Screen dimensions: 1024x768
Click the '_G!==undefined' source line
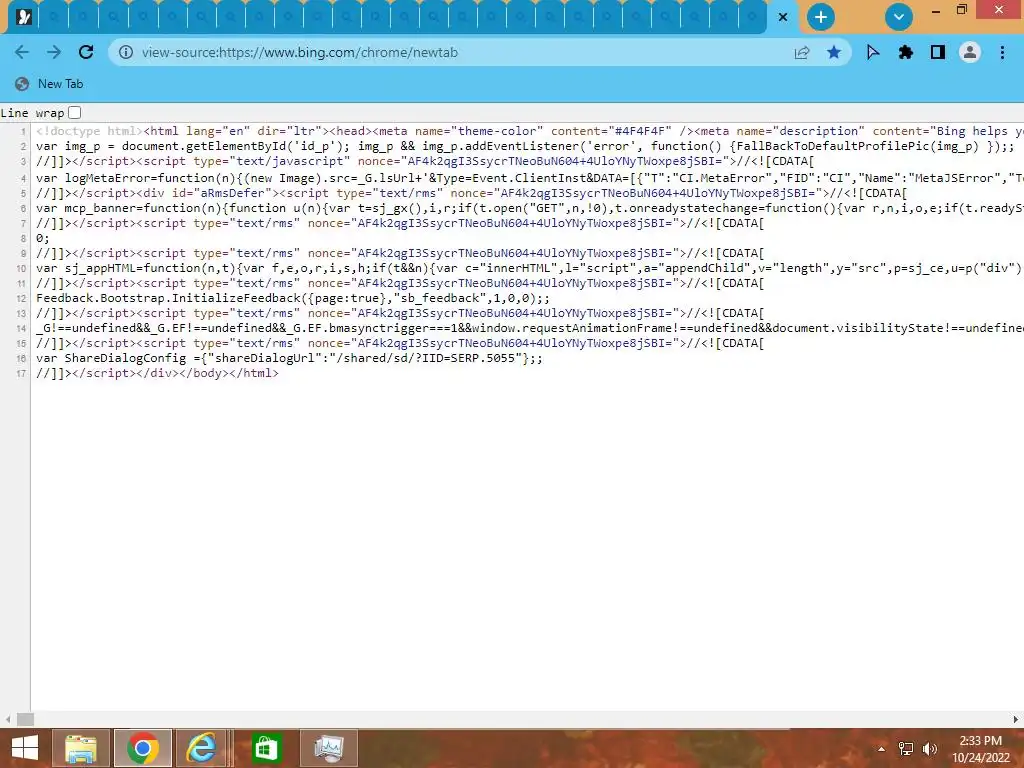click(530, 328)
